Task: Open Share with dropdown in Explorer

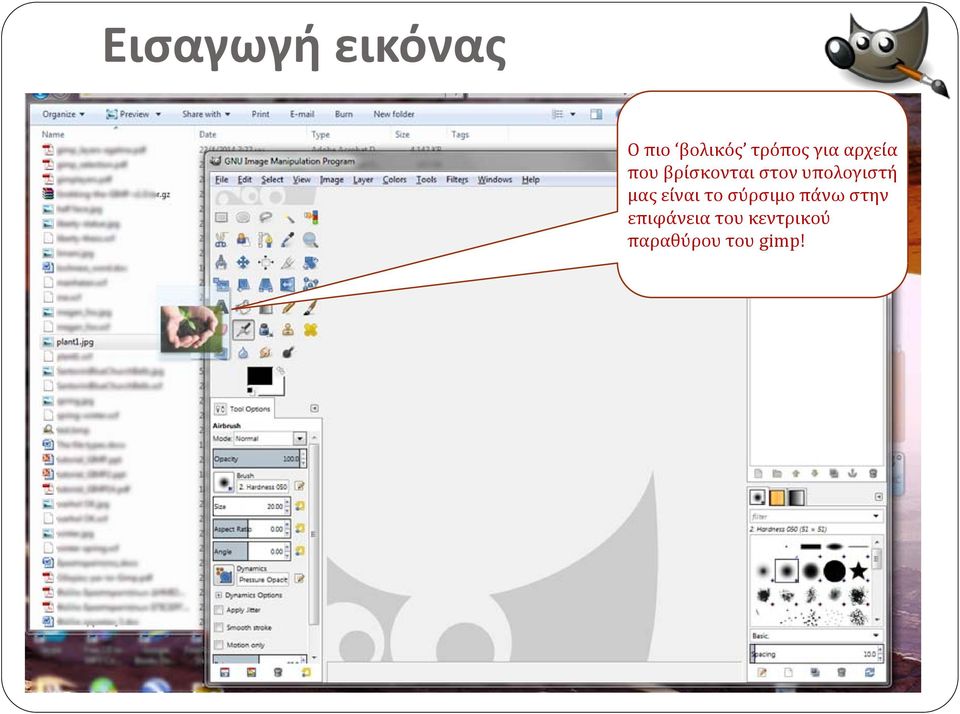Action: (x=206, y=114)
